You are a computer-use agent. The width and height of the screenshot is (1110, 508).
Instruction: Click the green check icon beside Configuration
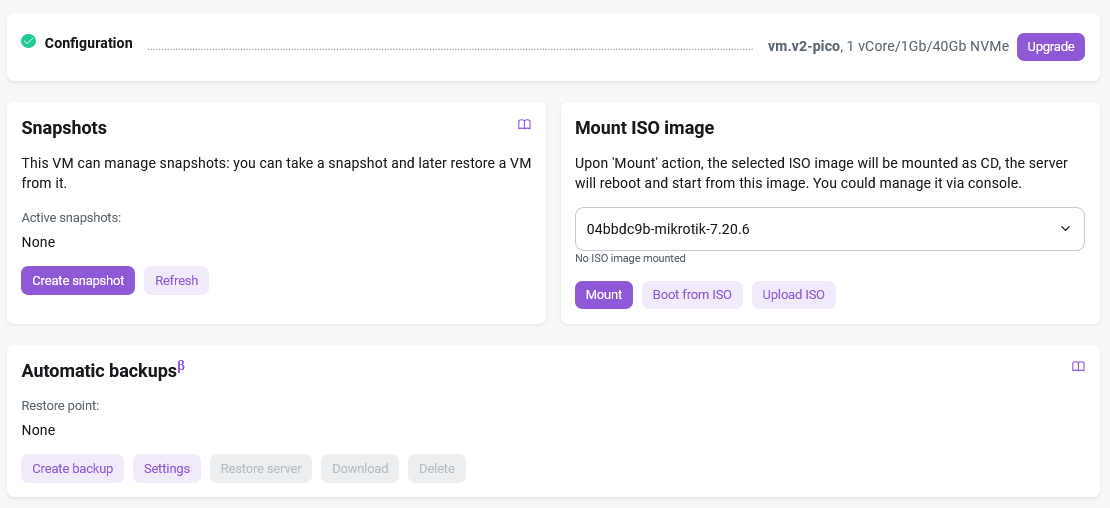29,42
